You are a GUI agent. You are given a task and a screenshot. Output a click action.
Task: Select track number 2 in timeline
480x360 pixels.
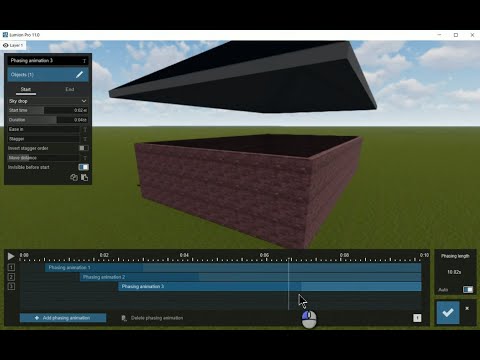[x=11, y=277]
